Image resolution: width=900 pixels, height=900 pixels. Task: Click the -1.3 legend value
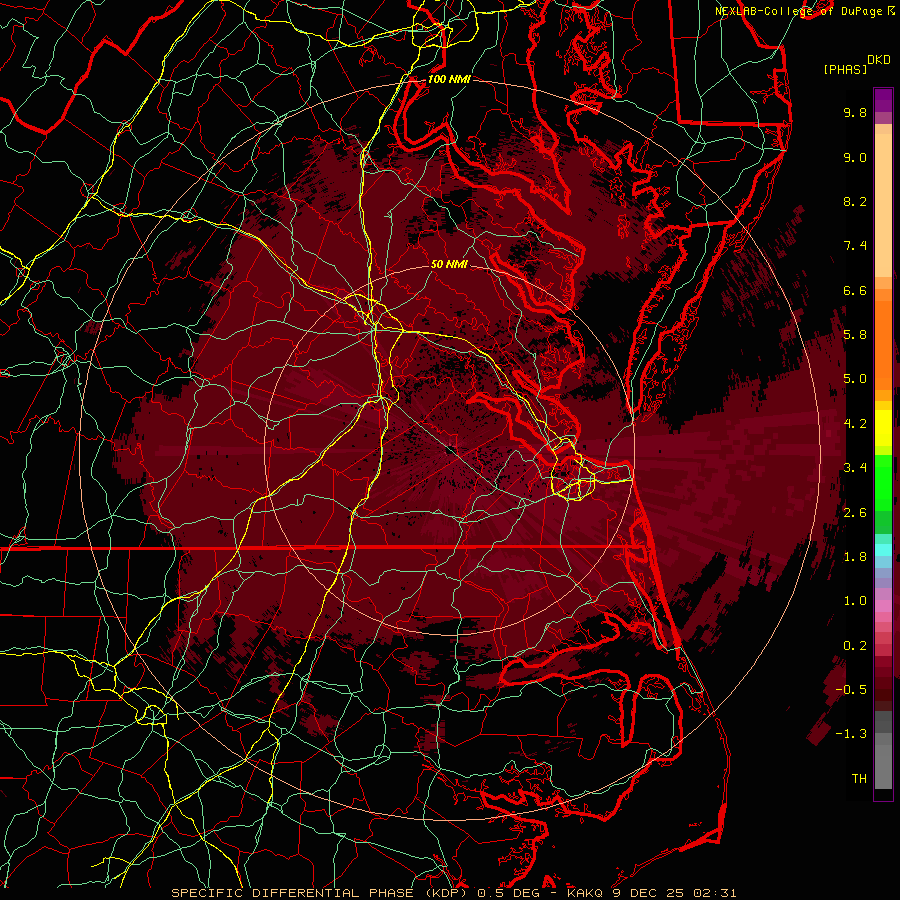pyautogui.click(x=851, y=734)
